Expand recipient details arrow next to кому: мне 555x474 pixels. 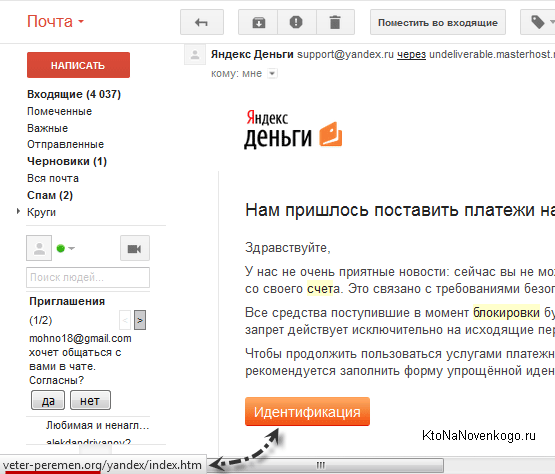[x=272, y=74]
